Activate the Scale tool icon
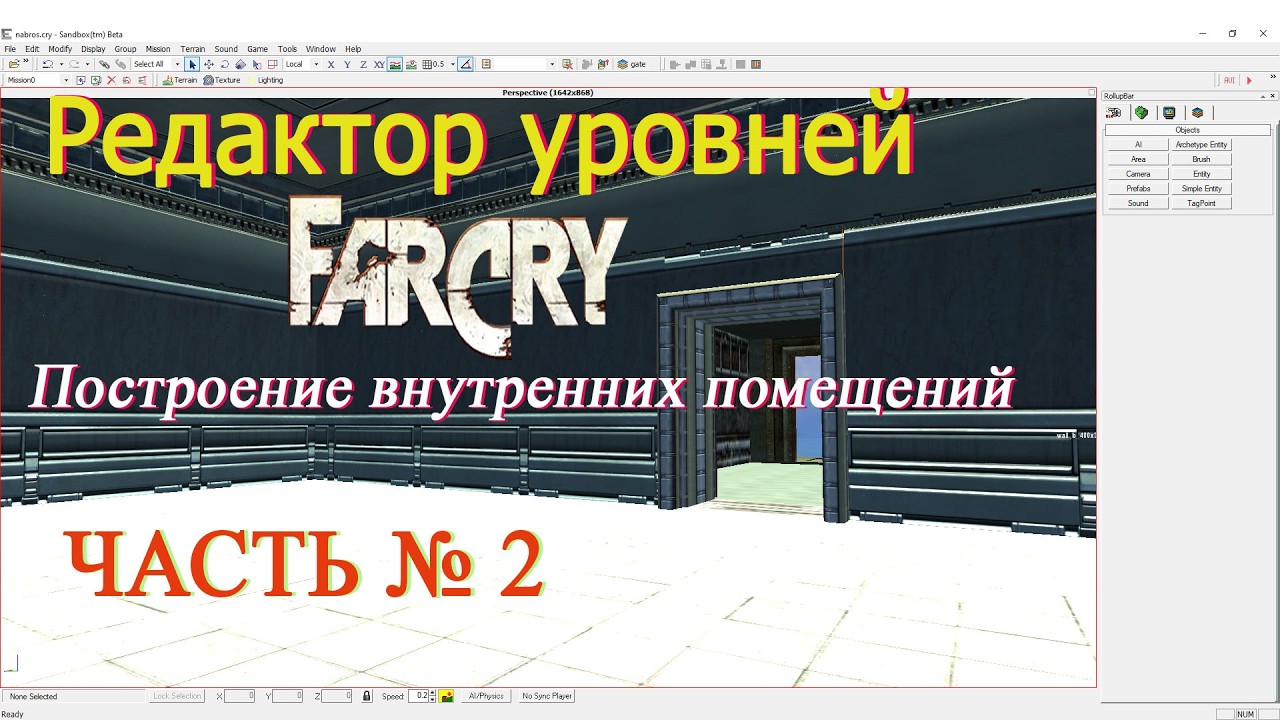Viewport: 1280px width, 720px height. (x=240, y=64)
